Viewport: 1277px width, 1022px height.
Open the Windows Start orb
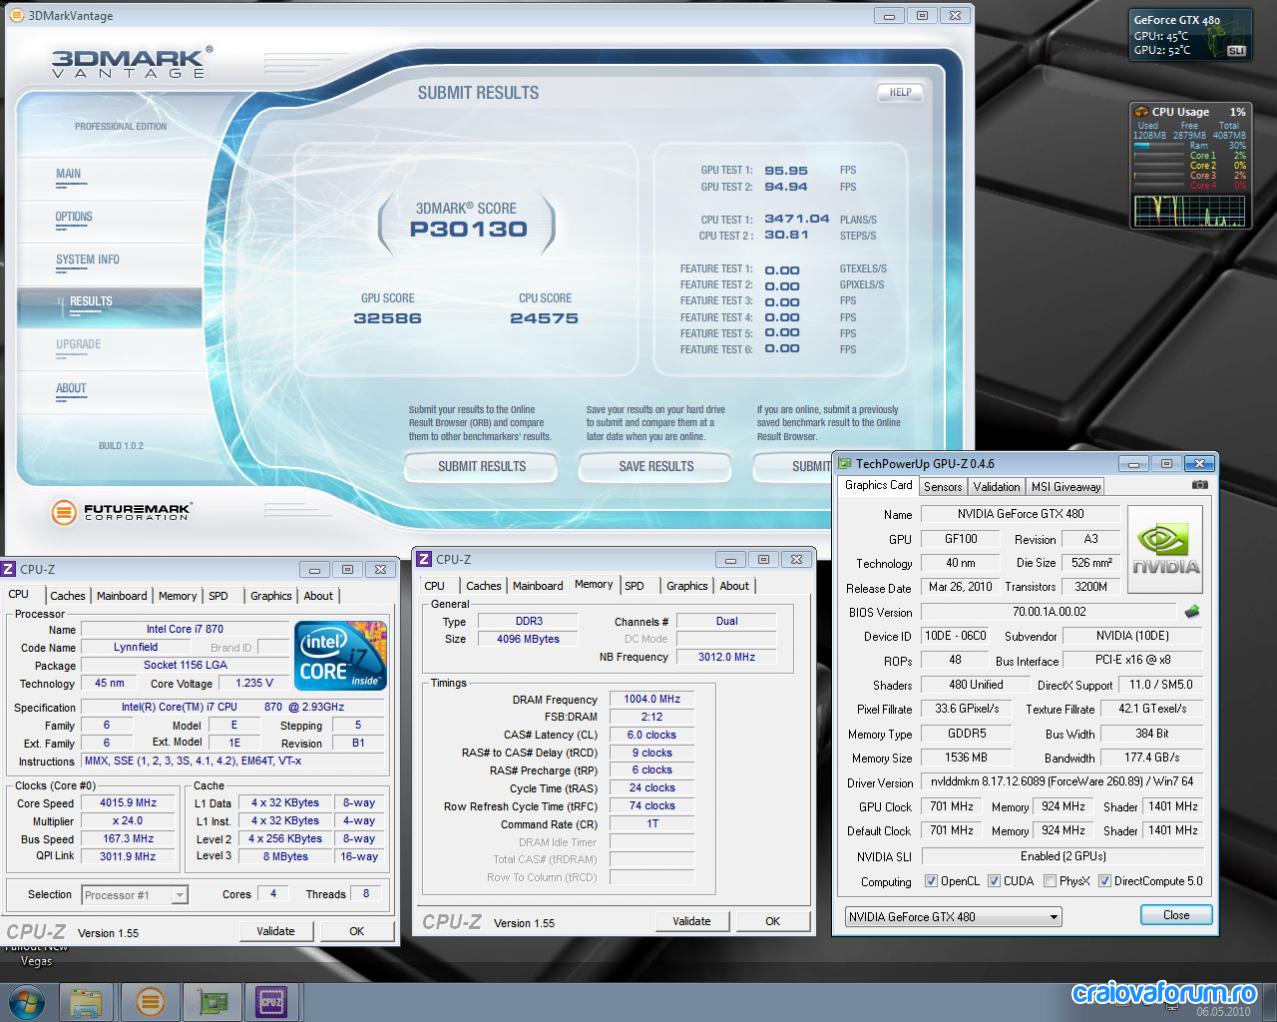(x=27, y=1001)
